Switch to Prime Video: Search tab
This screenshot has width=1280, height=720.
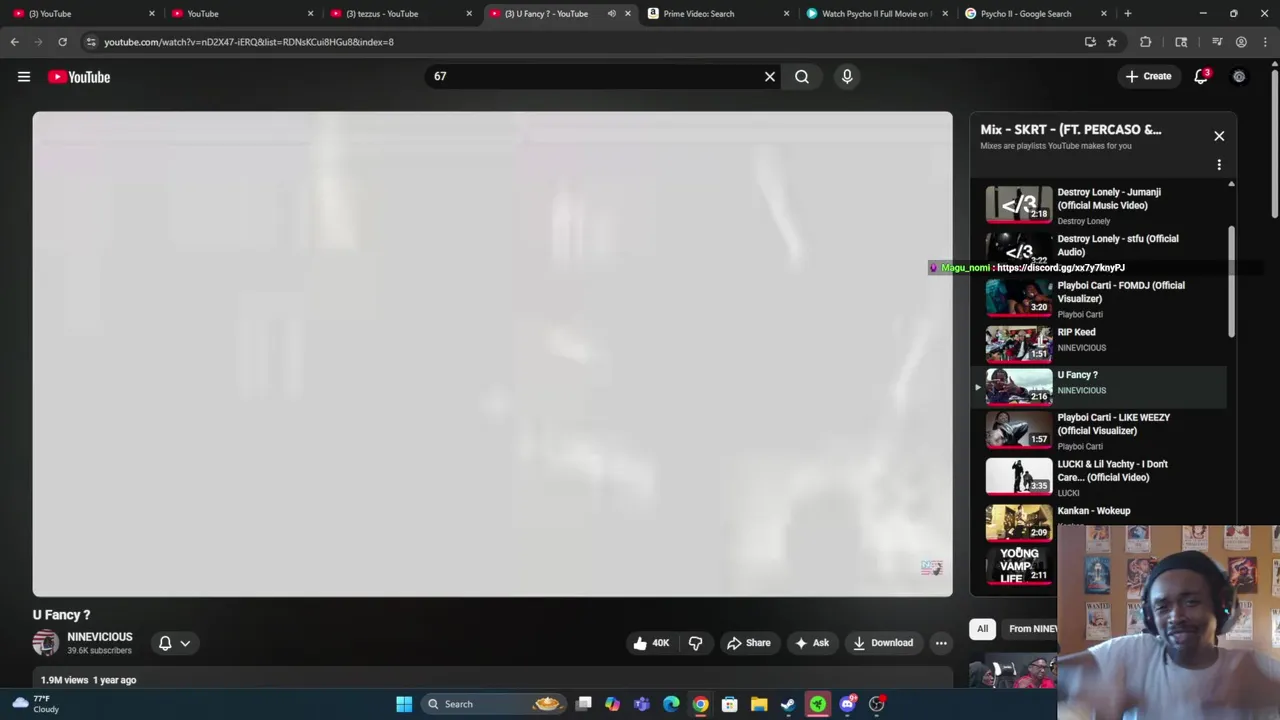[x=718, y=14]
